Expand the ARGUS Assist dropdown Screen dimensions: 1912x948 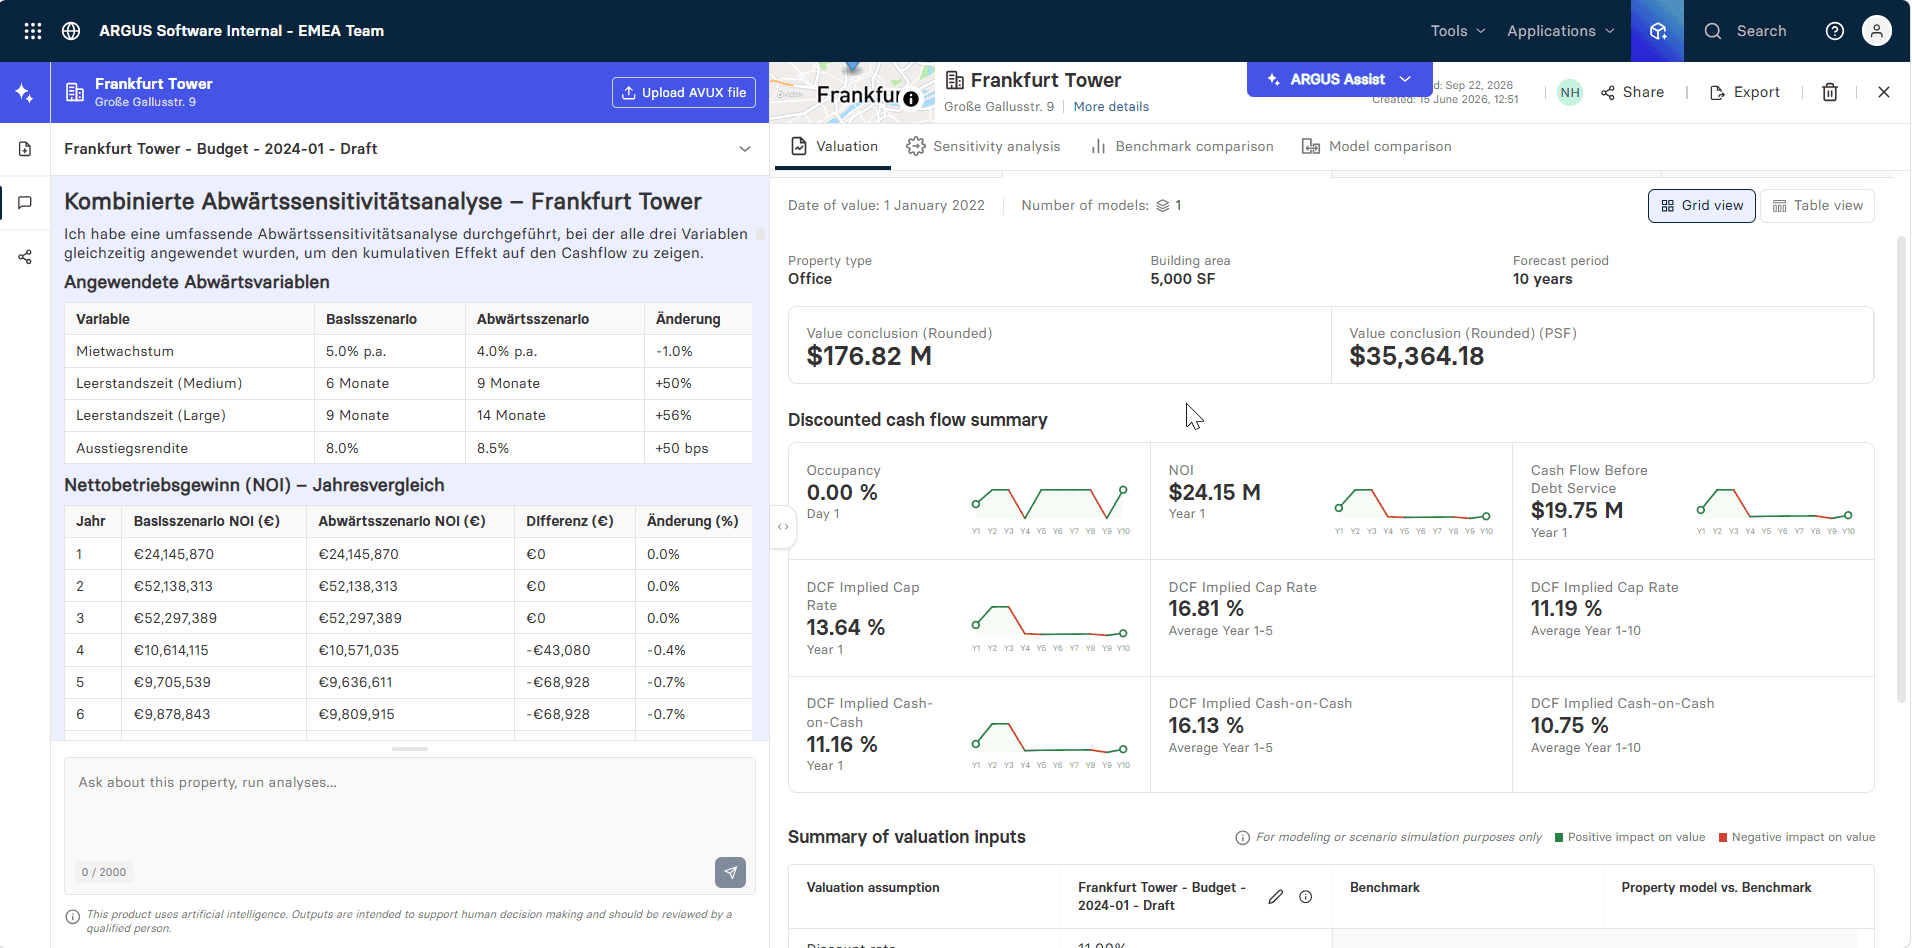1339,79
